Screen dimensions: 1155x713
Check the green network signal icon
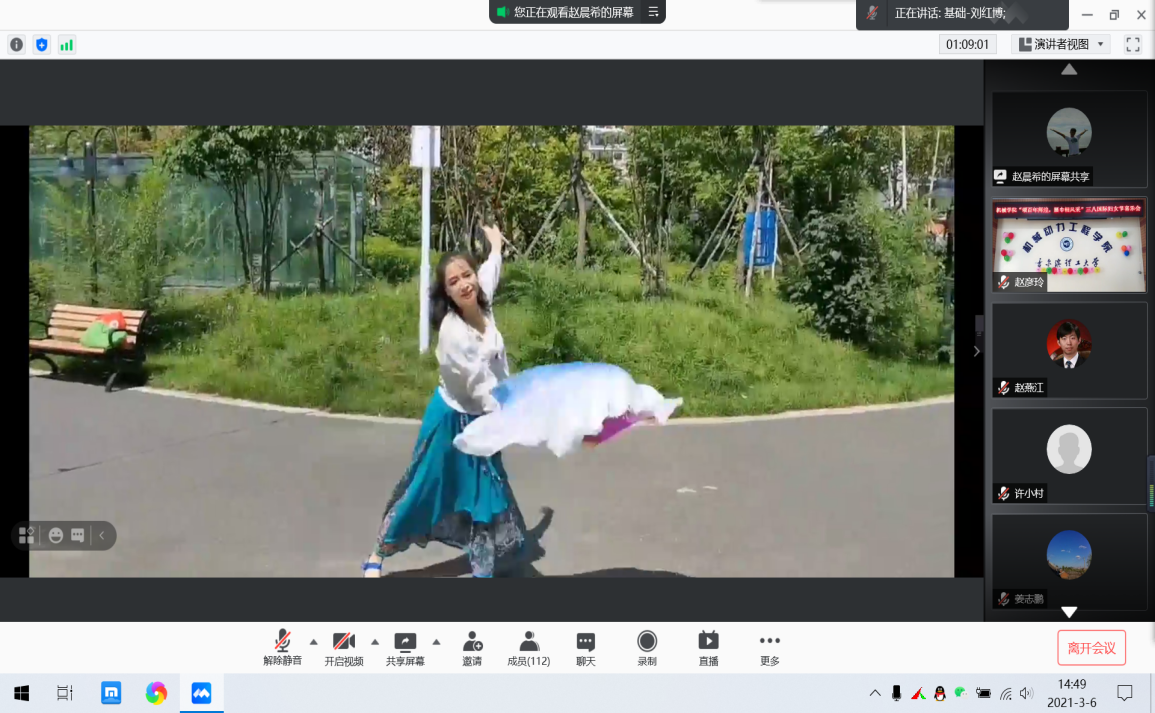66,45
